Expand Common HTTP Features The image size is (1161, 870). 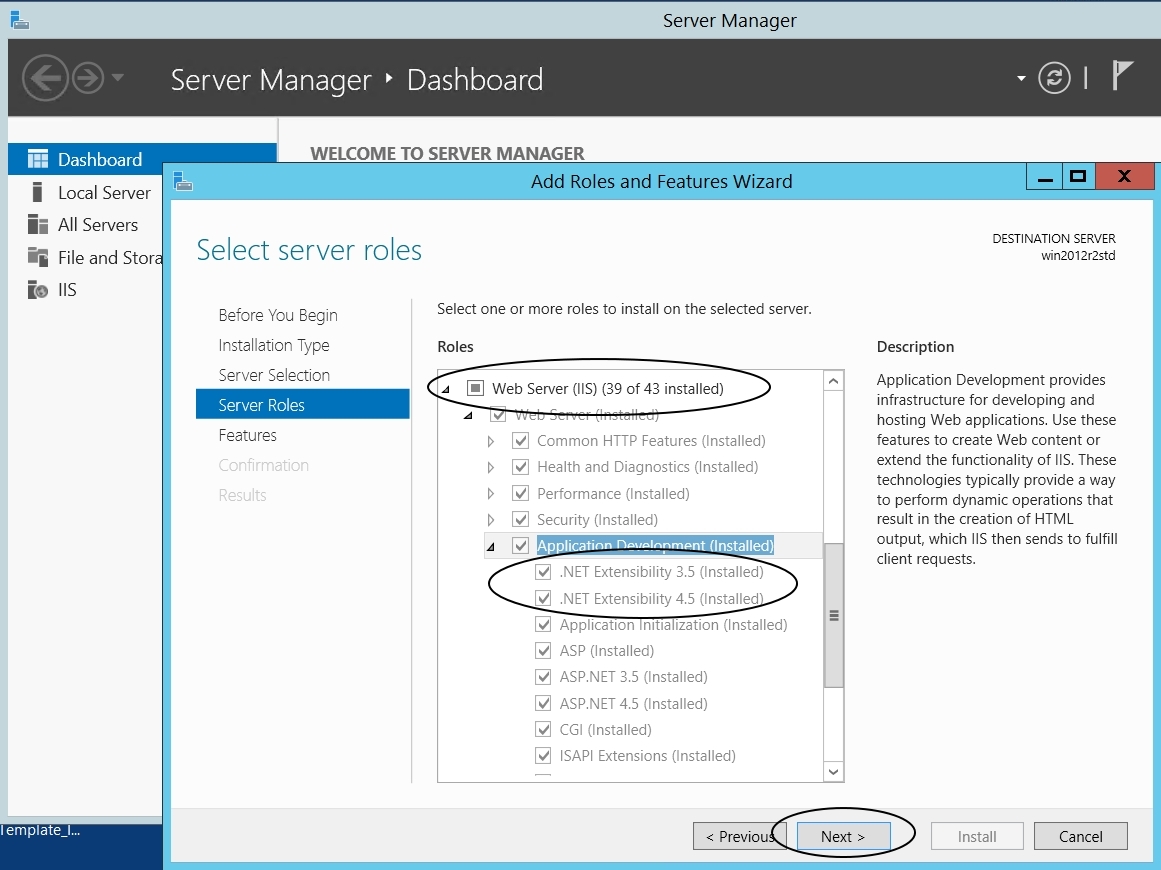[x=491, y=441]
